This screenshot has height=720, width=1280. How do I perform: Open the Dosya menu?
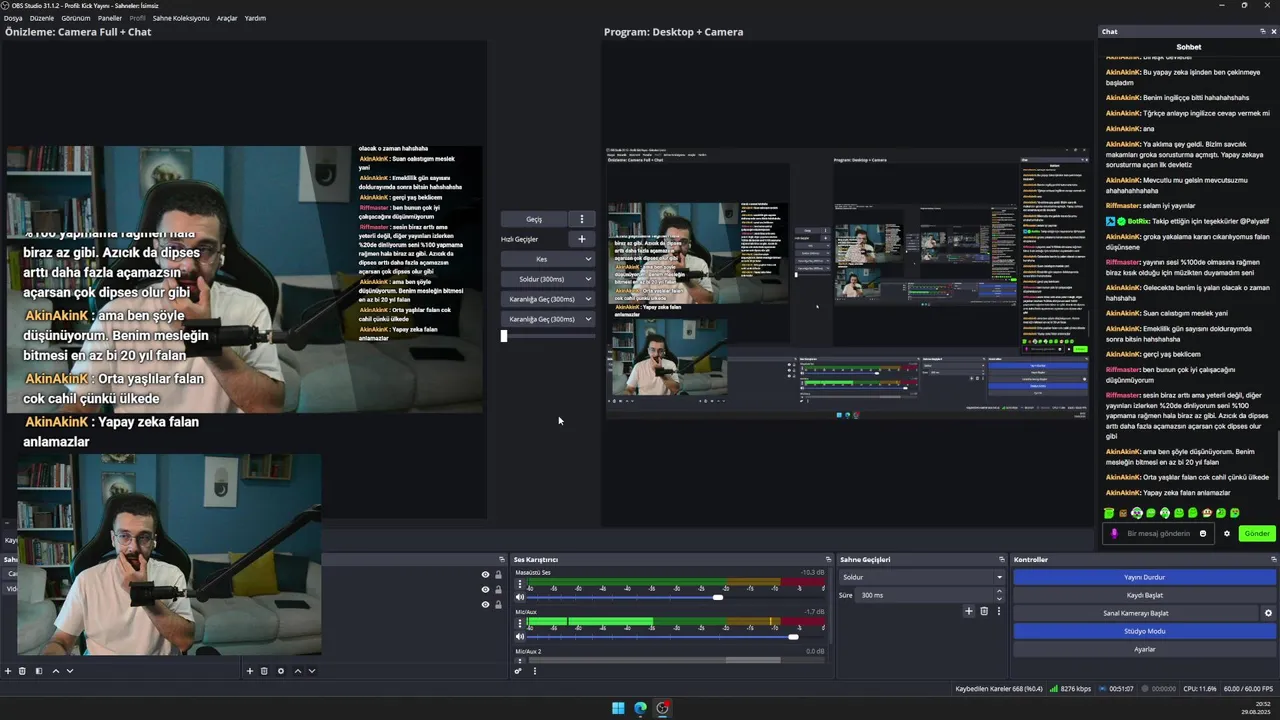click(13, 18)
